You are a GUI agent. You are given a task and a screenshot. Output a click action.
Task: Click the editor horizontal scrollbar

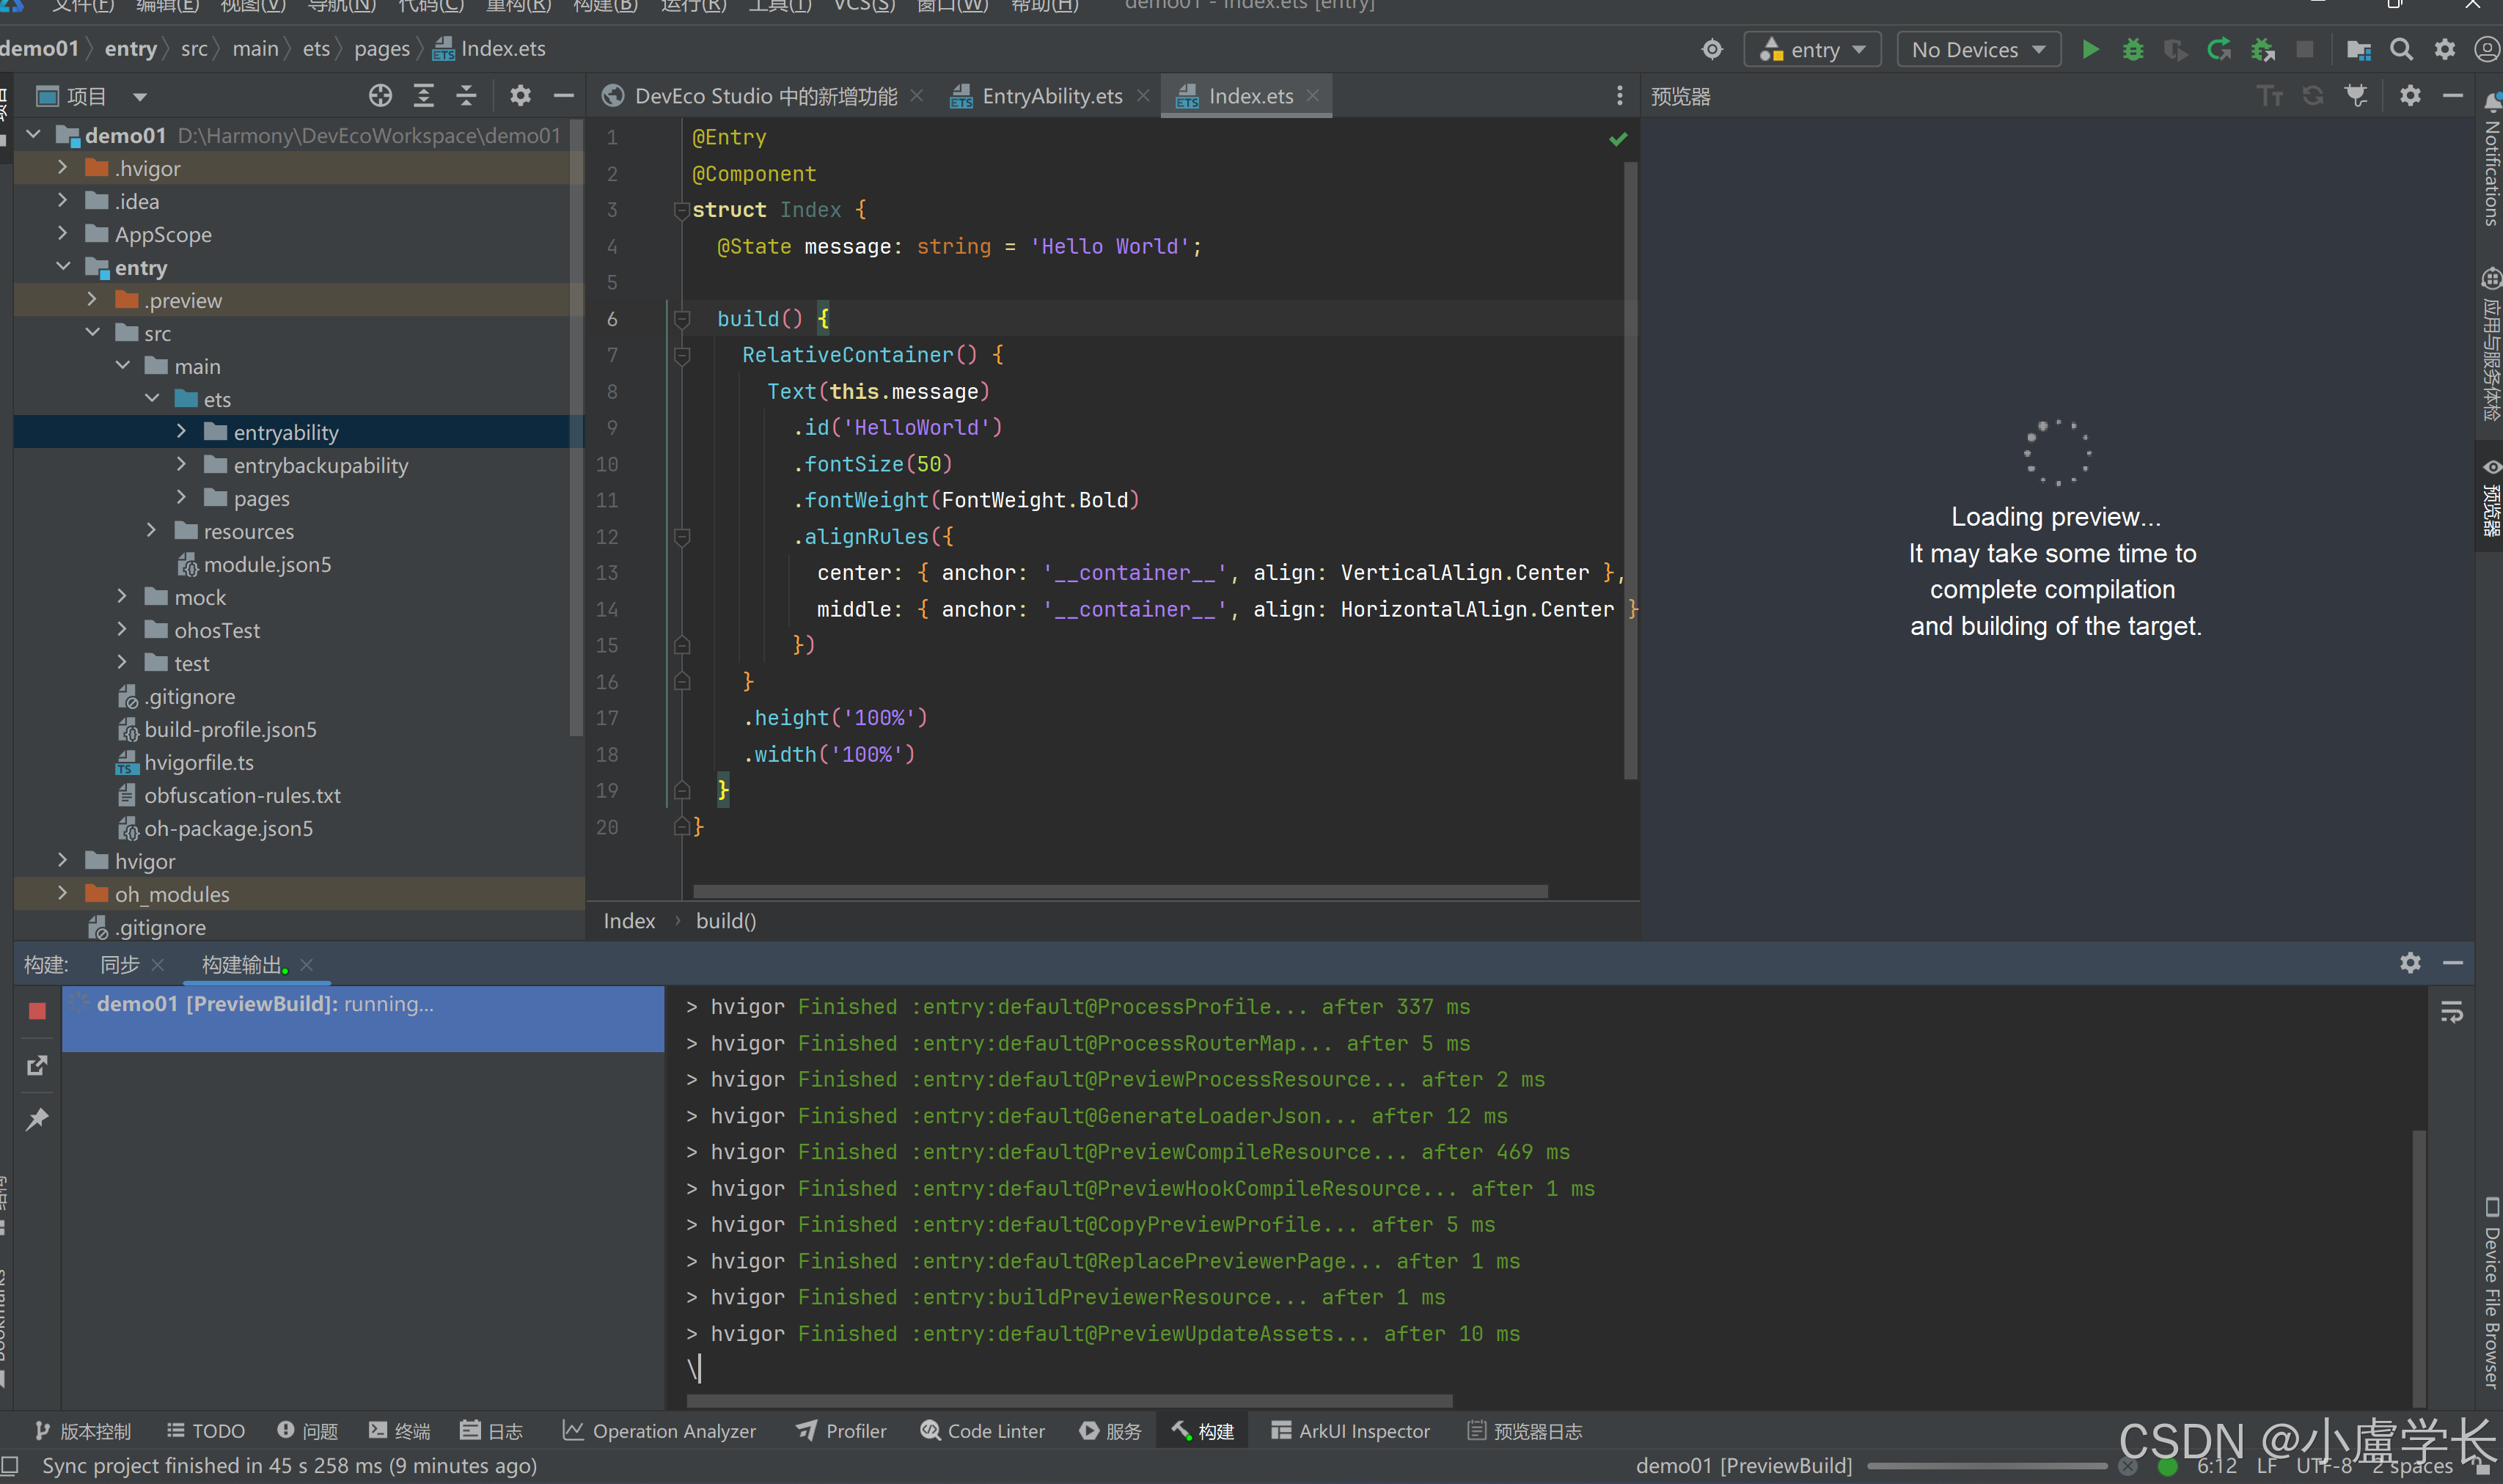click(x=1120, y=890)
